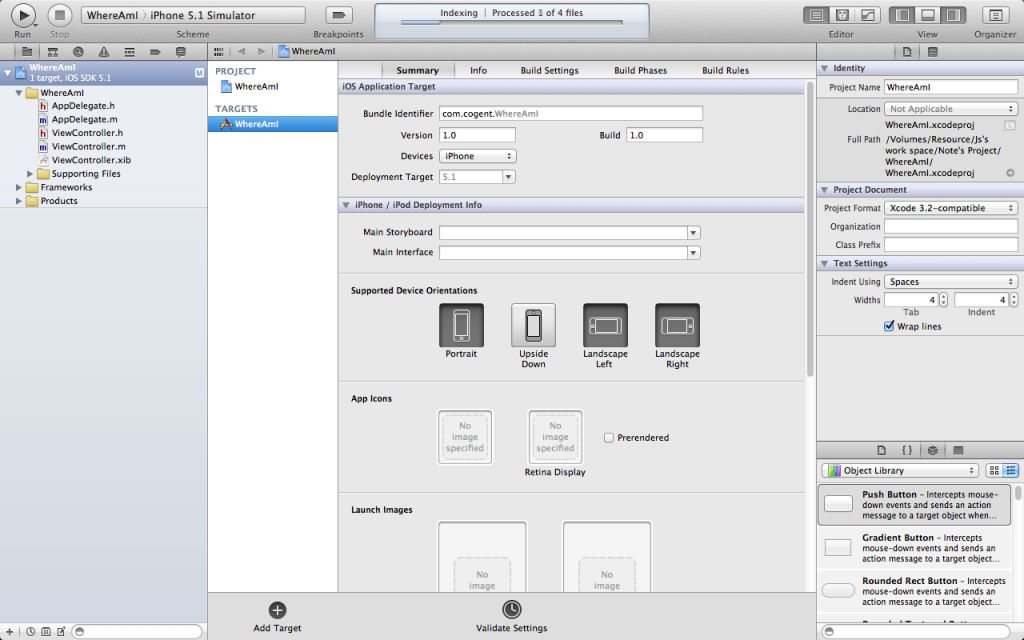This screenshot has width=1024, height=640.
Task: Open the Main Interface dropdown arrow
Action: coord(694,253)
